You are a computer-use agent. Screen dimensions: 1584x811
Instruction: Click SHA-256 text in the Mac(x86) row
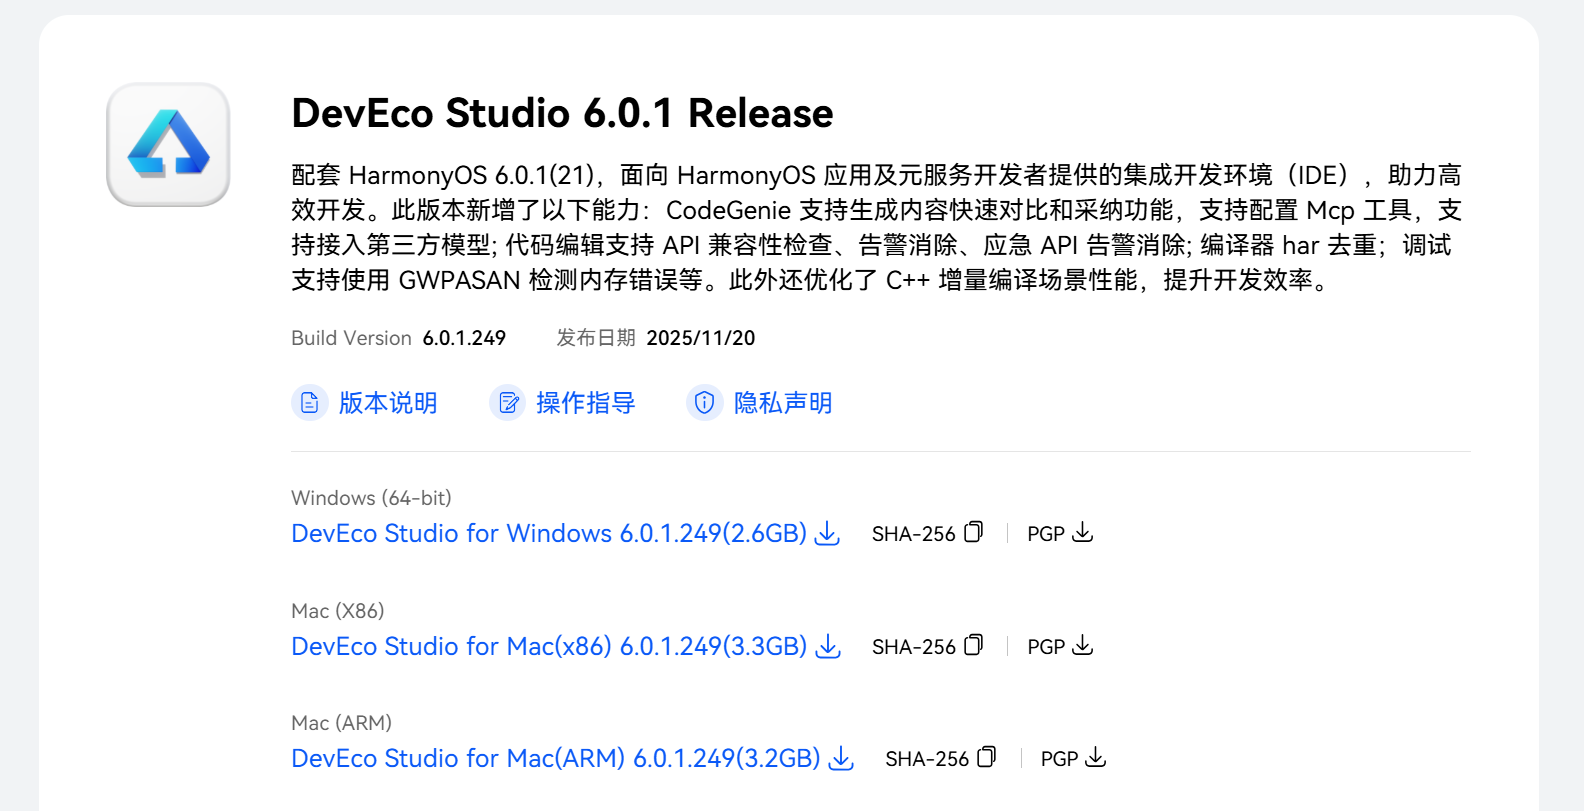pos(914,647)
